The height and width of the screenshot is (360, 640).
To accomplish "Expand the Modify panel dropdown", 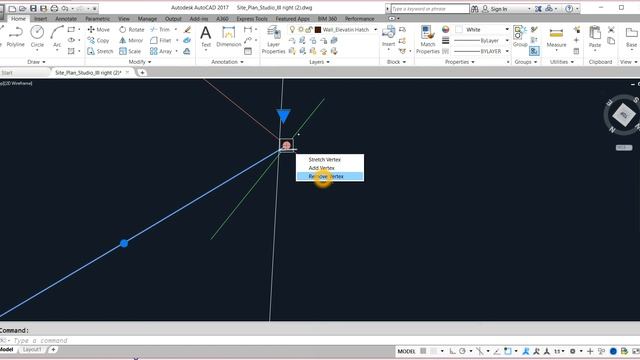I will click(x=140, y=62).
